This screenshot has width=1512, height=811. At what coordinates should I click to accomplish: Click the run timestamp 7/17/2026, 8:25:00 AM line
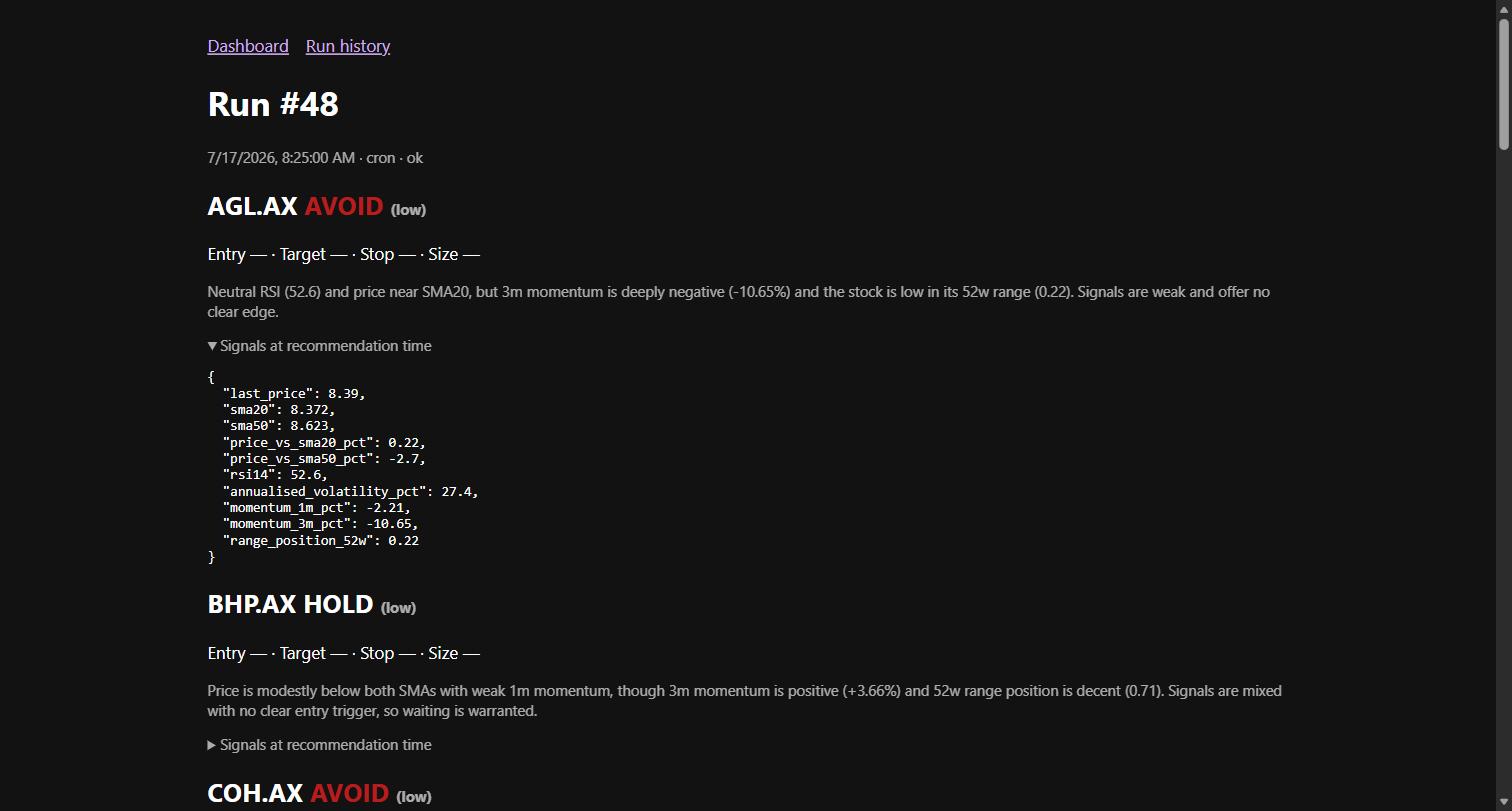click(x=315, y=158)
